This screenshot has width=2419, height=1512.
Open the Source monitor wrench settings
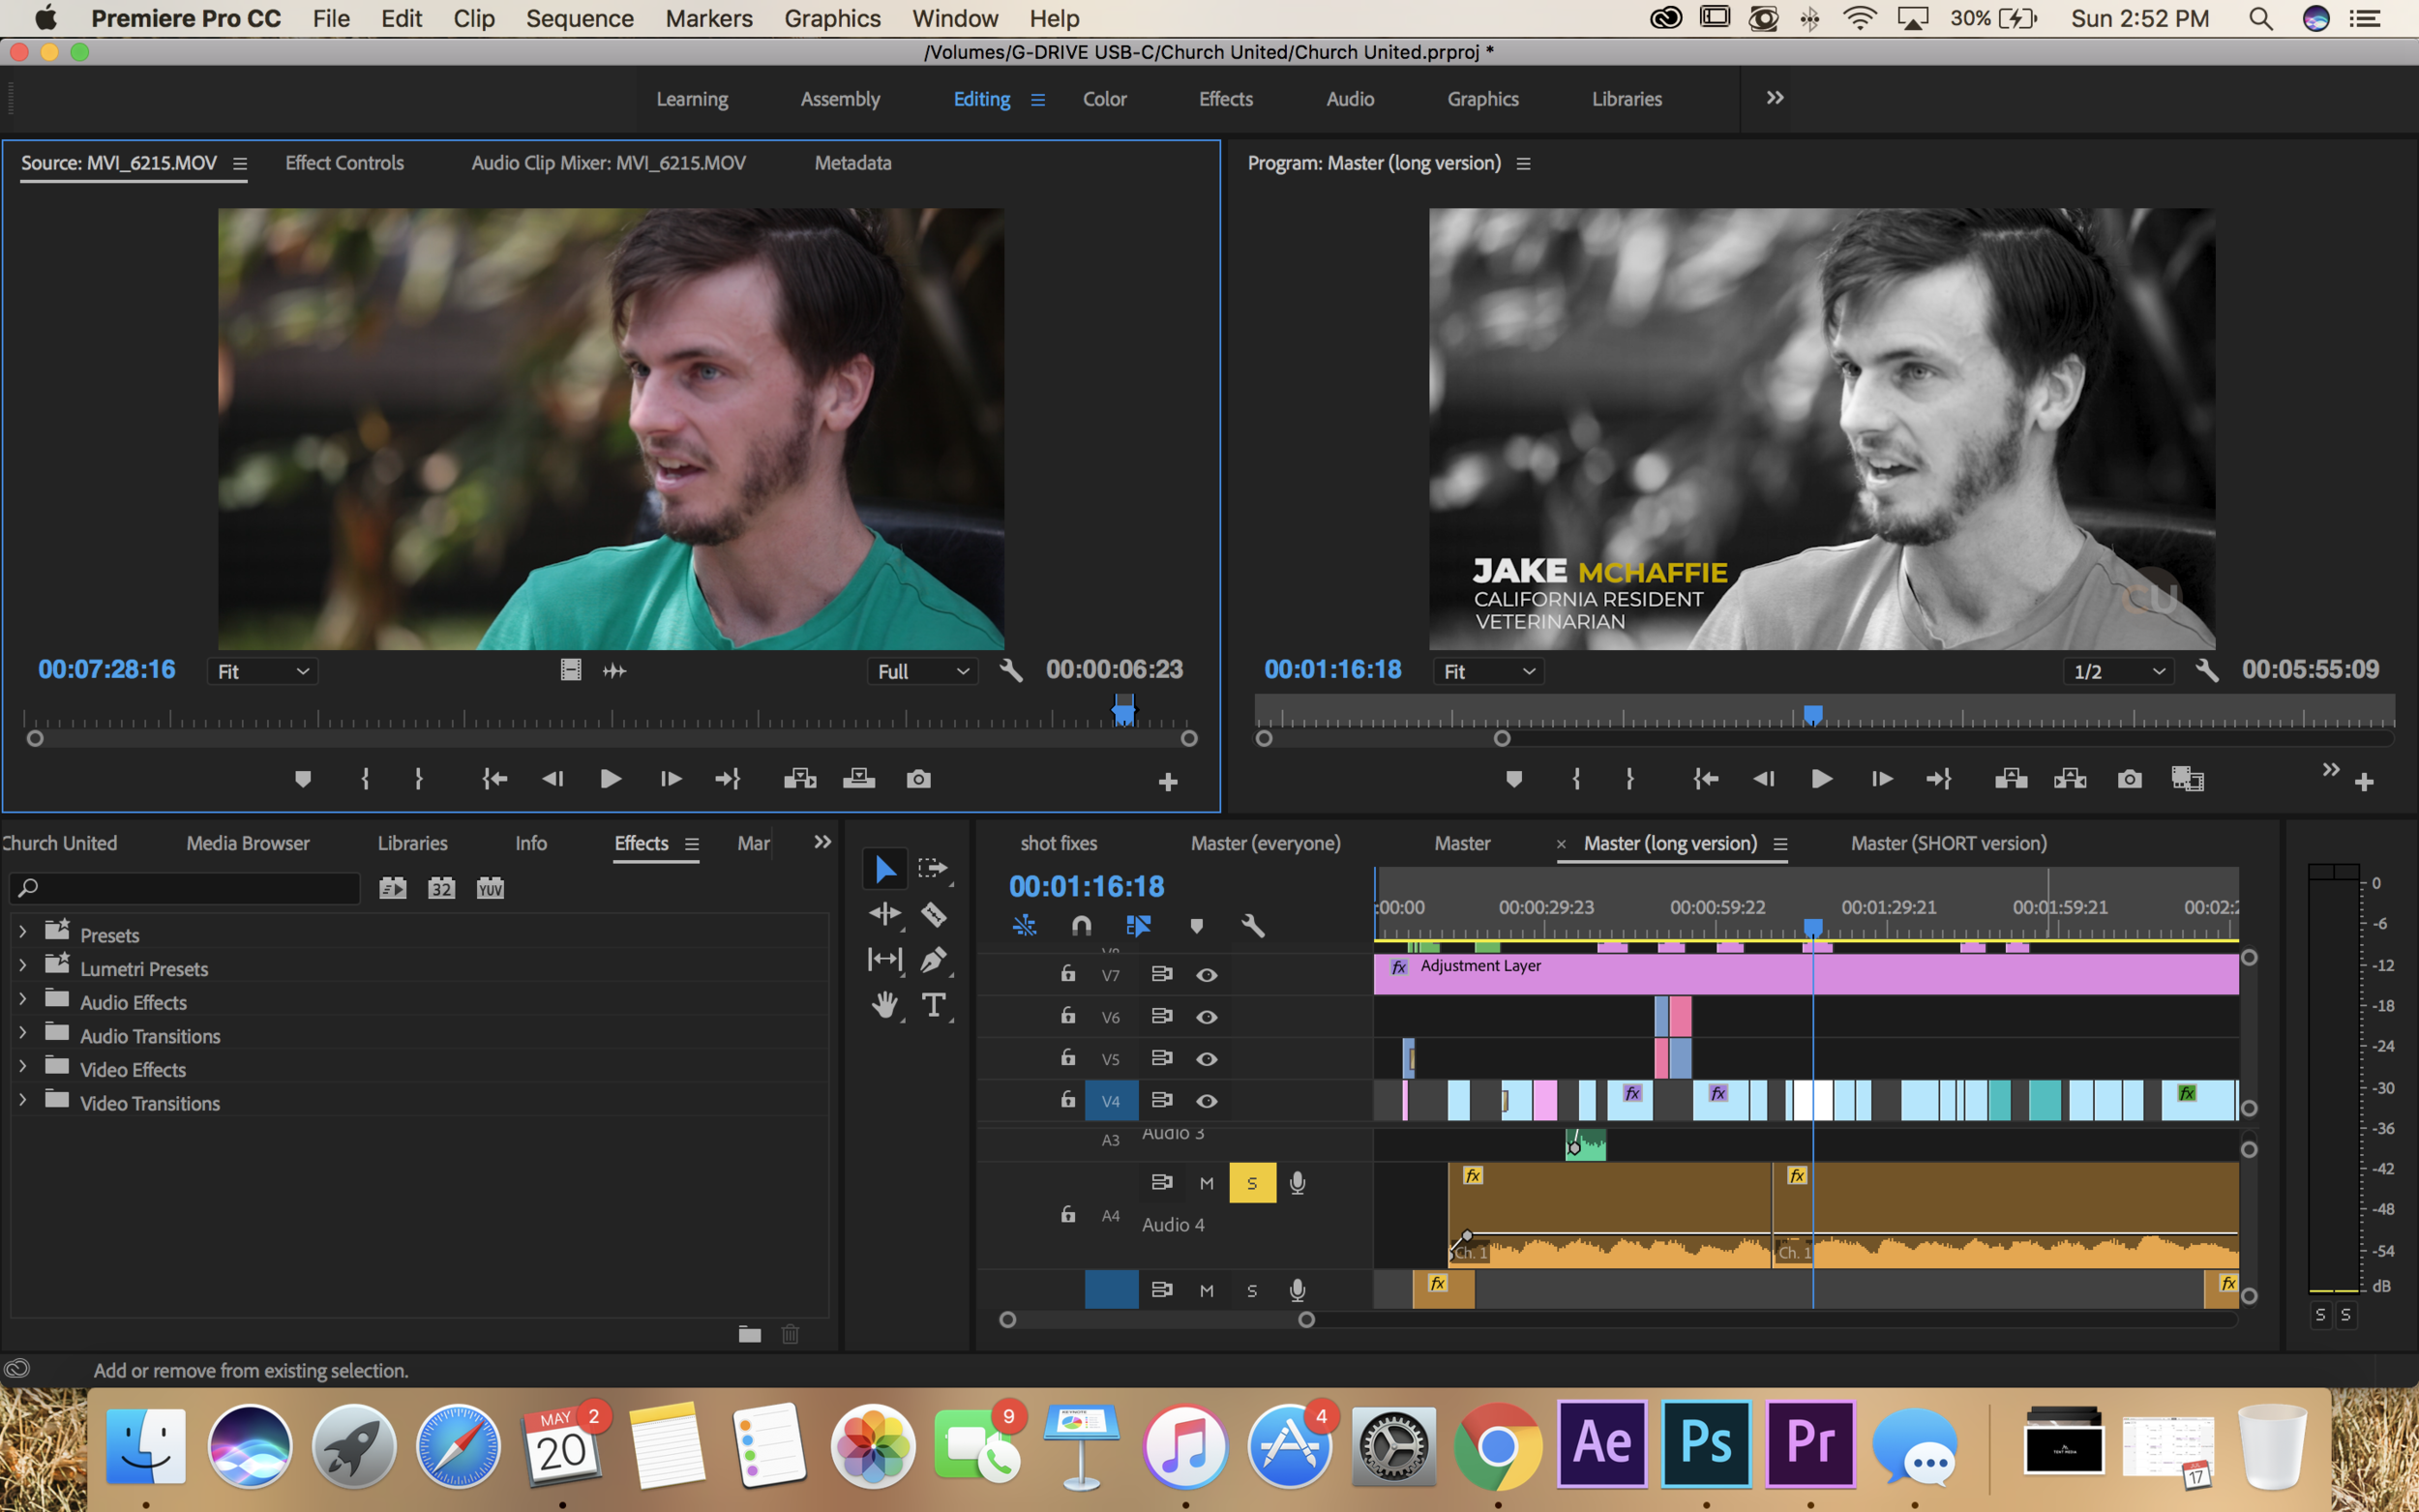[1011, 671]
